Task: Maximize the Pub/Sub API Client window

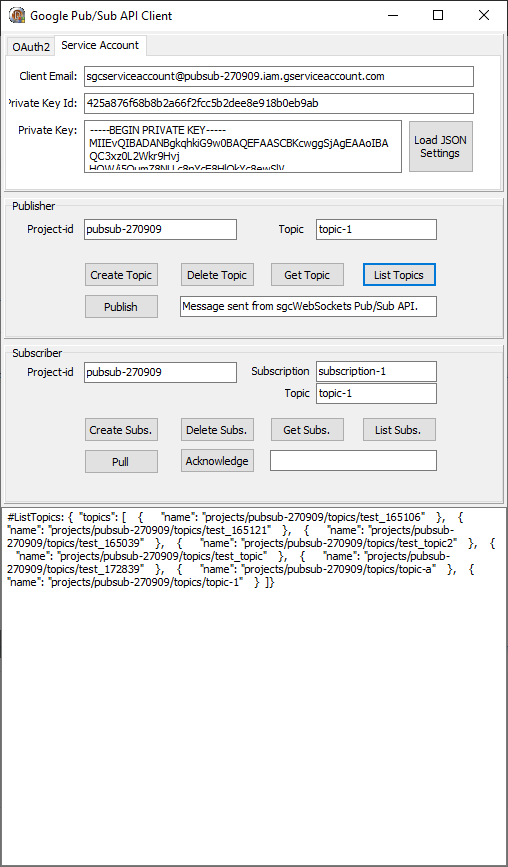Action: pos(438,15)
